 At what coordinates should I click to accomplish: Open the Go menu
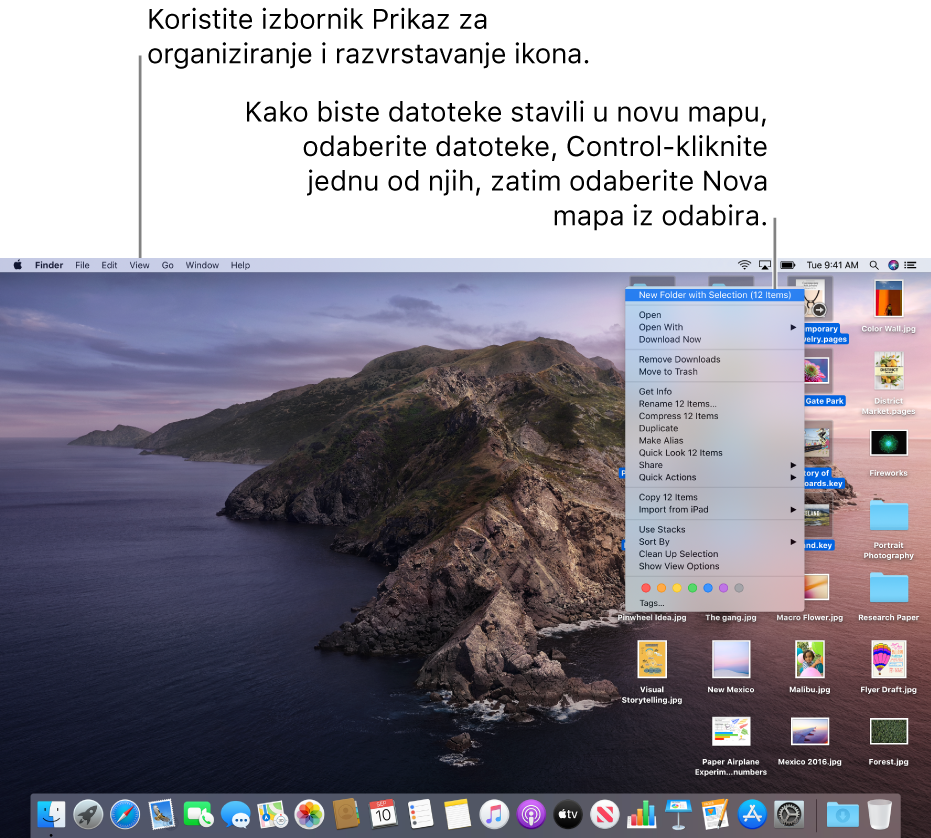pyautogui.click(x=167, y=265)
